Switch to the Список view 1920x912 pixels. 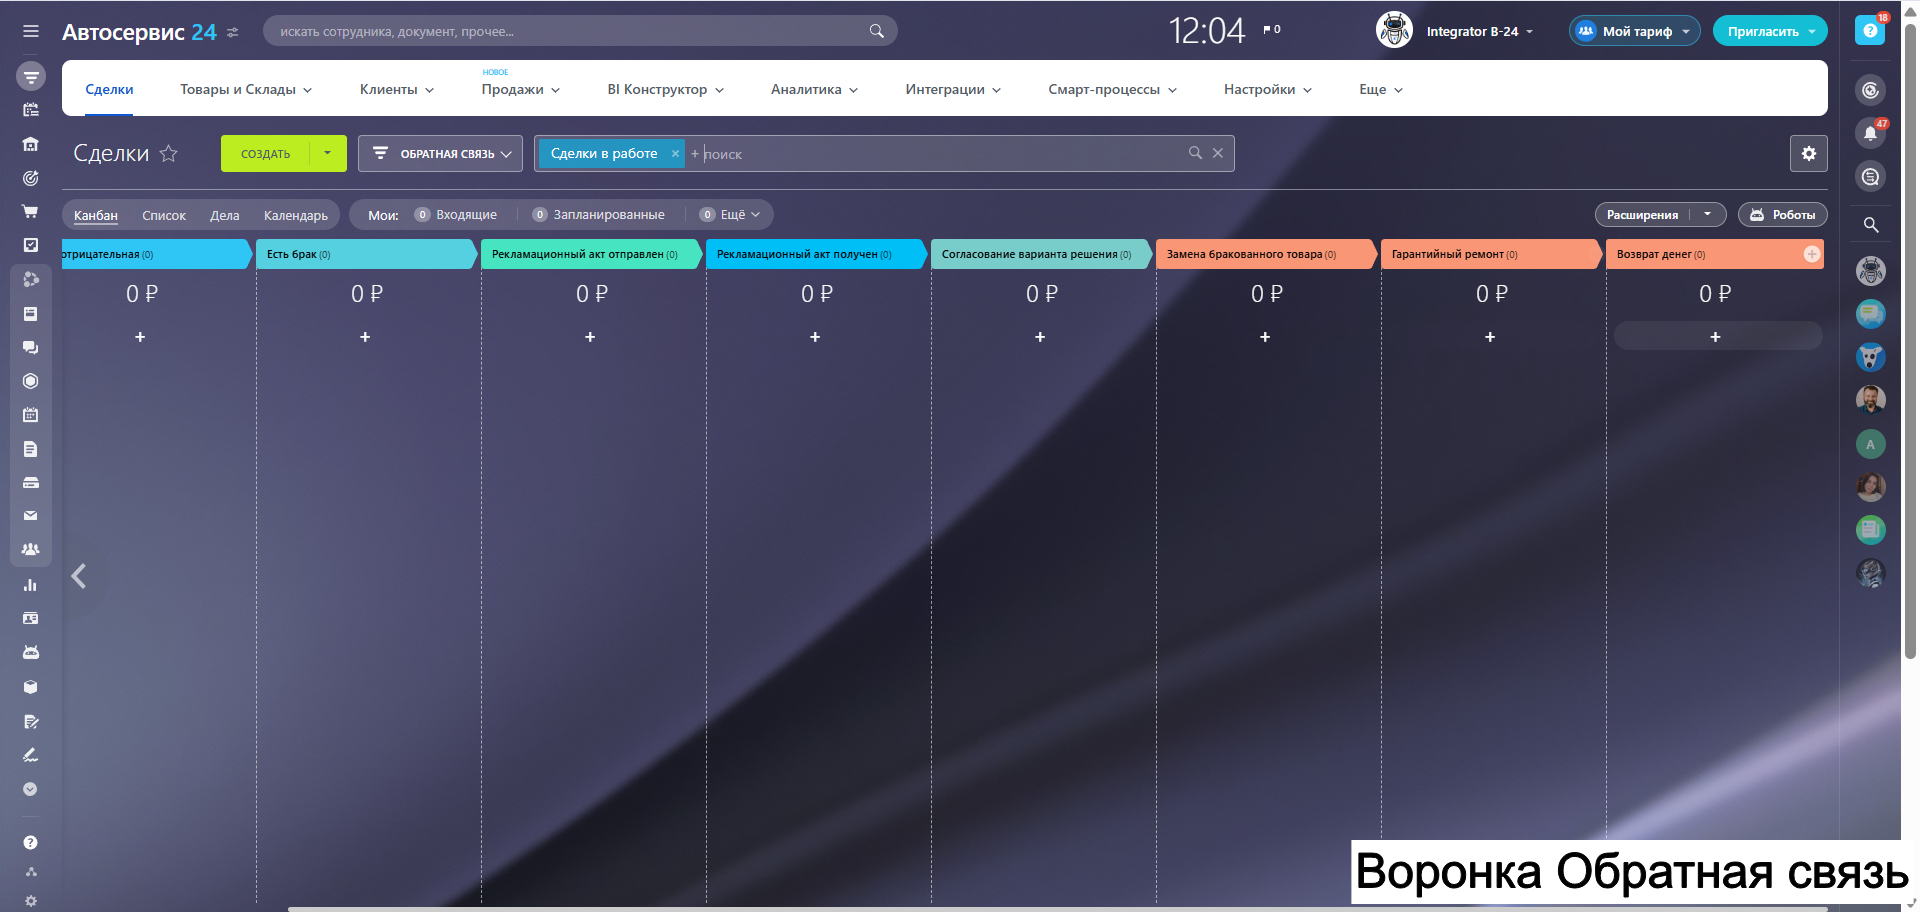pyautogui.click(x=164, y=215)
